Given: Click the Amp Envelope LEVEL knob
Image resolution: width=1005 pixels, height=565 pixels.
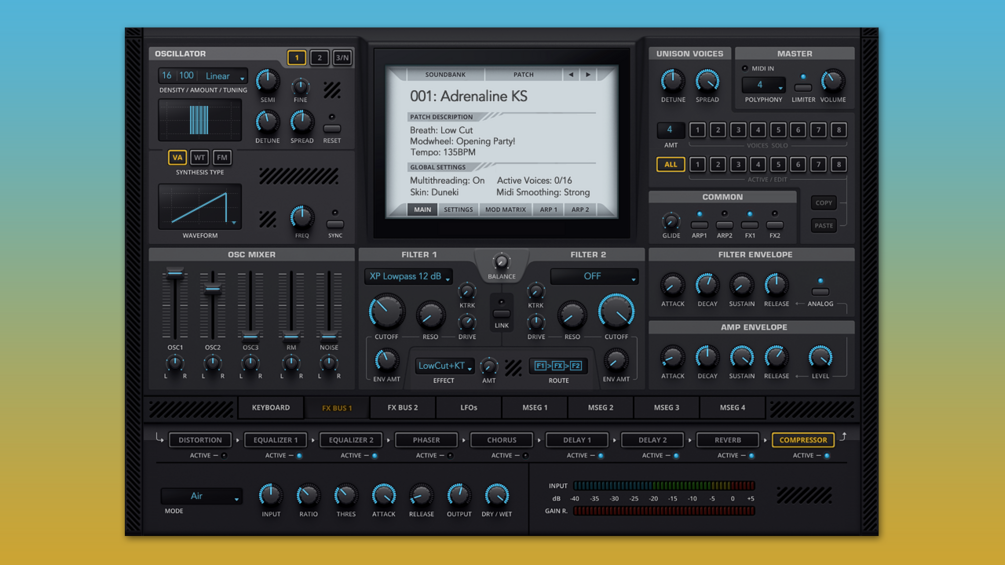Looking at the screenshot, I should tap(820, 357).
